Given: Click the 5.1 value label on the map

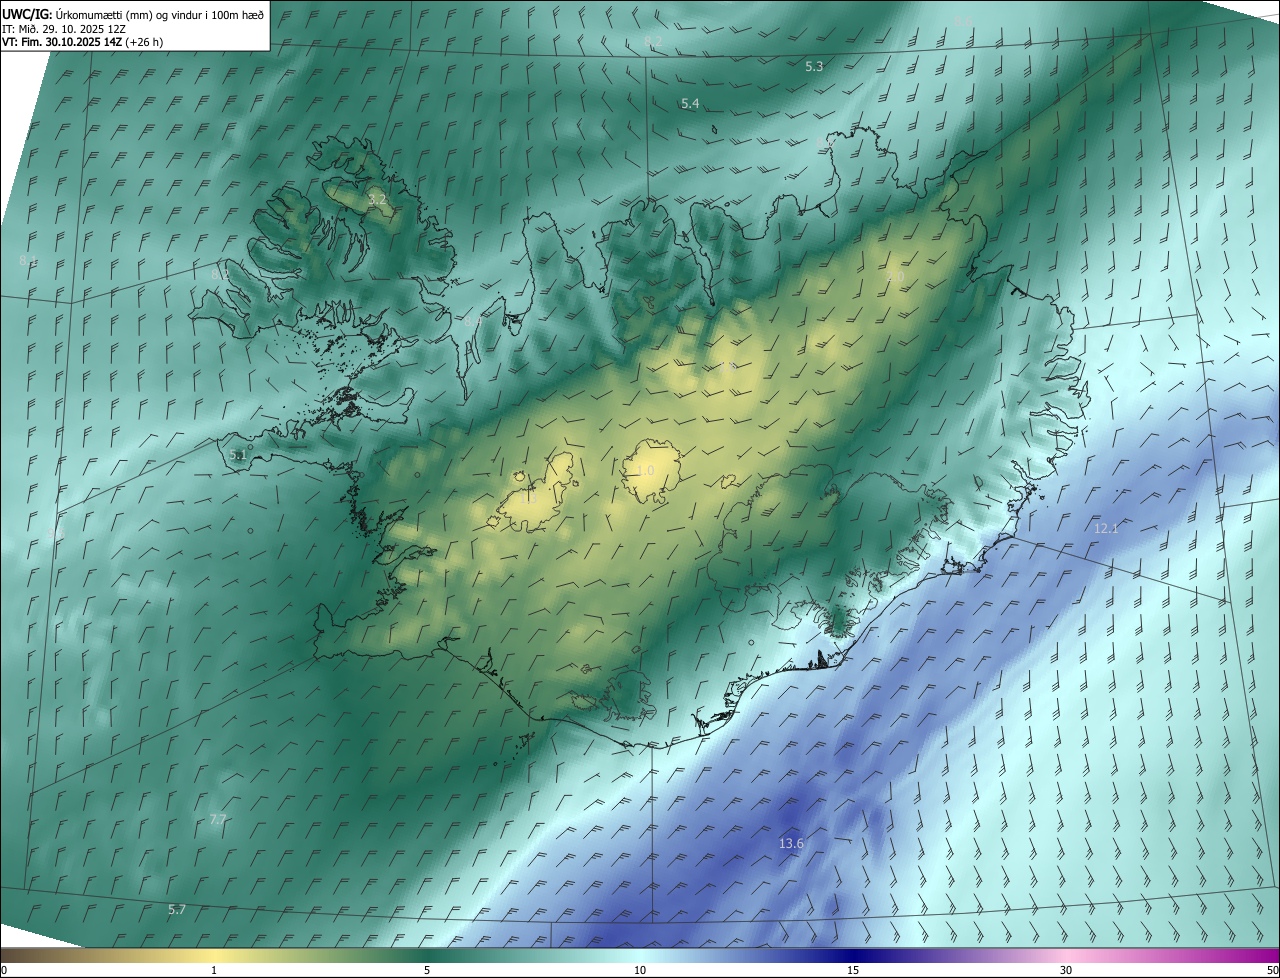Looking at the screenshot, I should pos(238,455).
